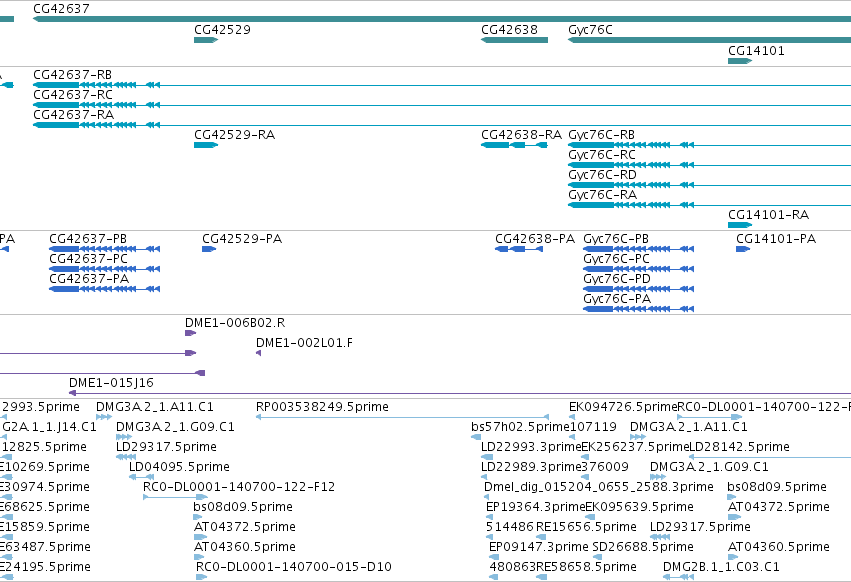Select the DME1-002L01.F clone end
This screenshot has width=851, height=582.
(258, 353)
